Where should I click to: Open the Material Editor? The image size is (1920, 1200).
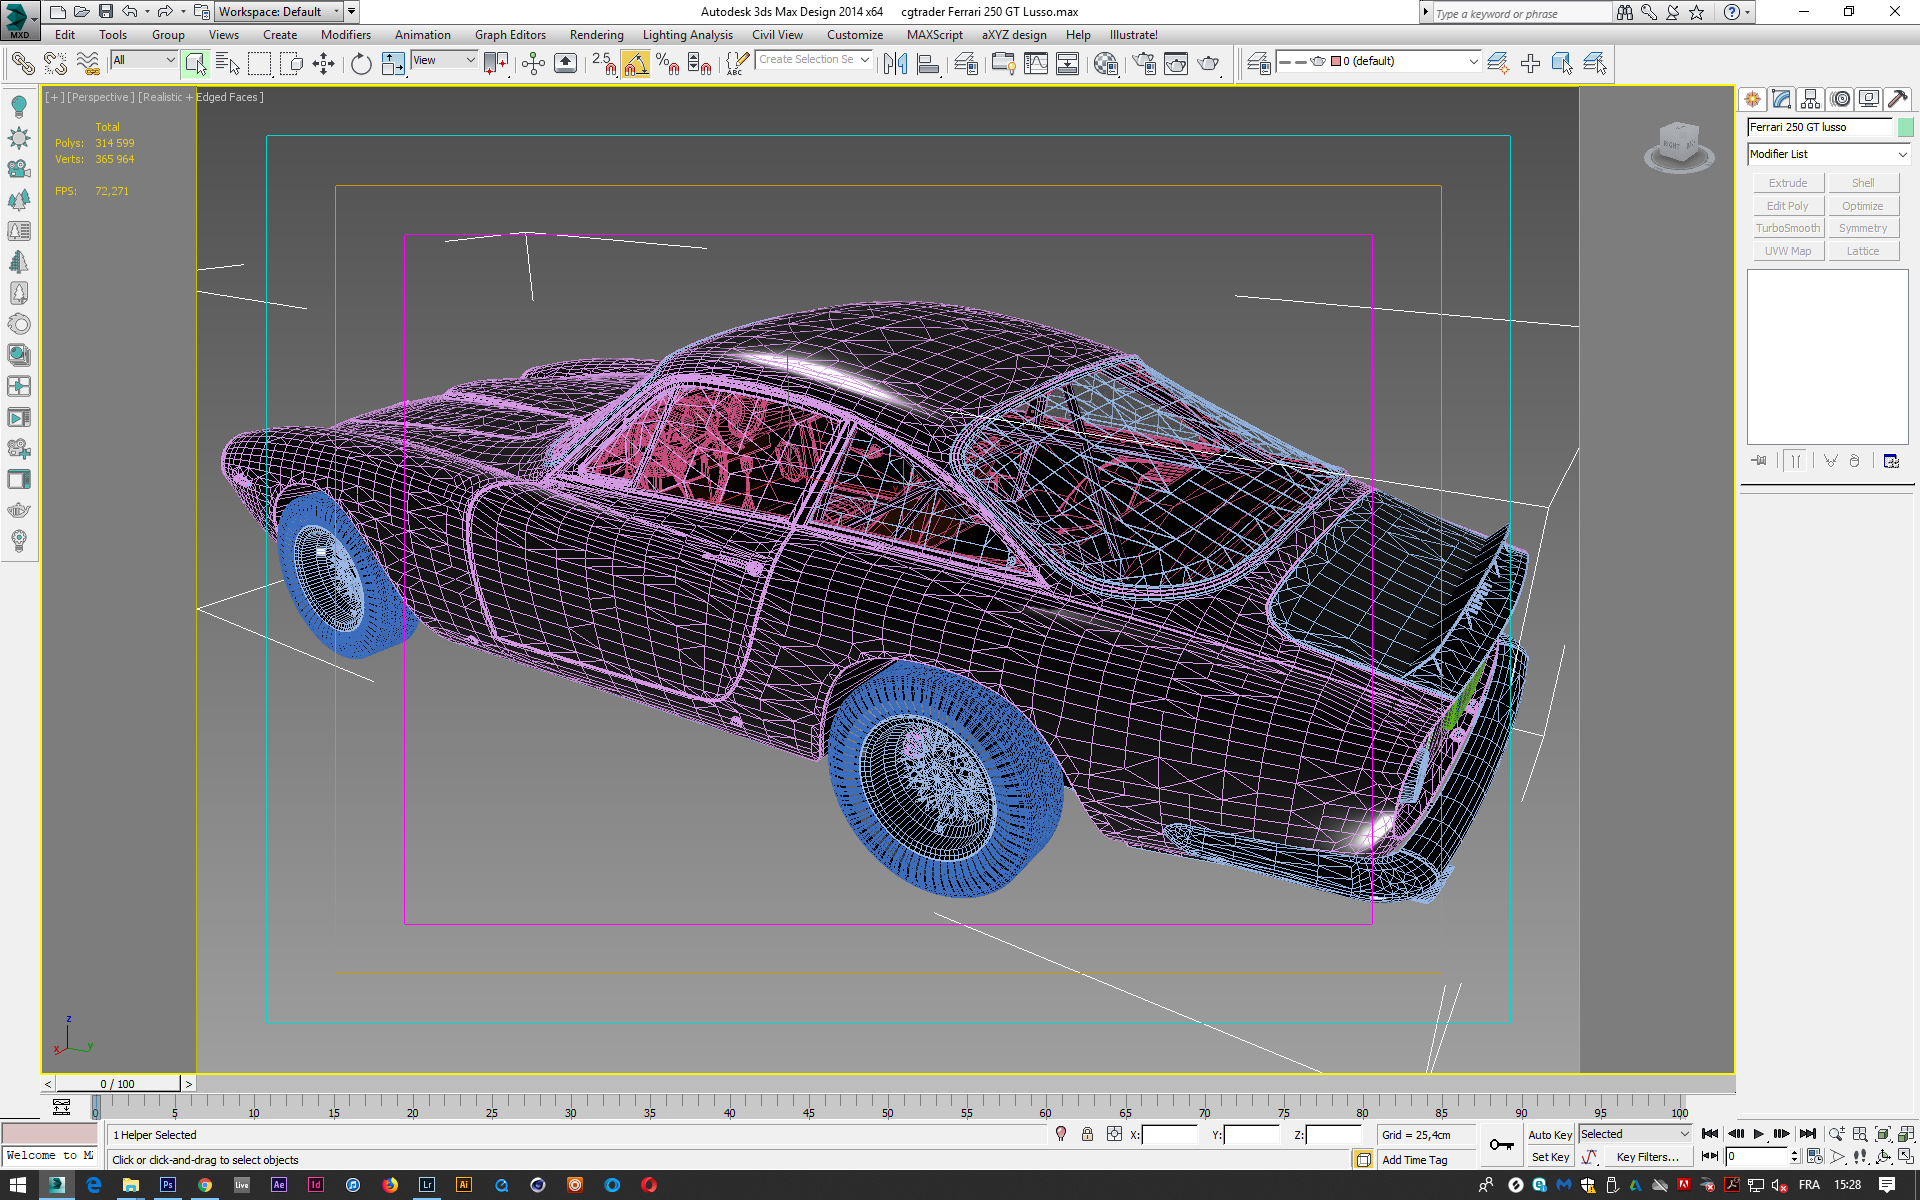point(1106,64)
